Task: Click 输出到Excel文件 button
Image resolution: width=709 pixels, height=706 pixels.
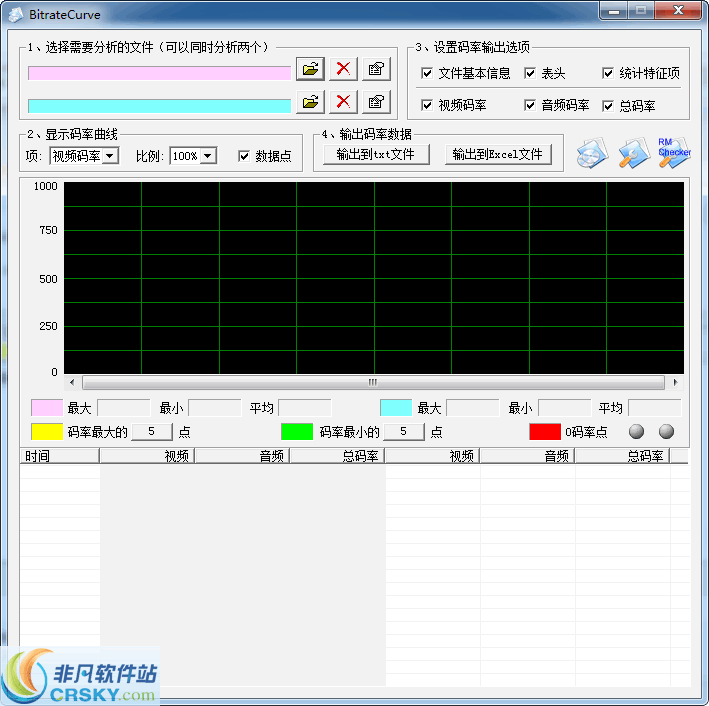Action: click(x=498, y=155)
